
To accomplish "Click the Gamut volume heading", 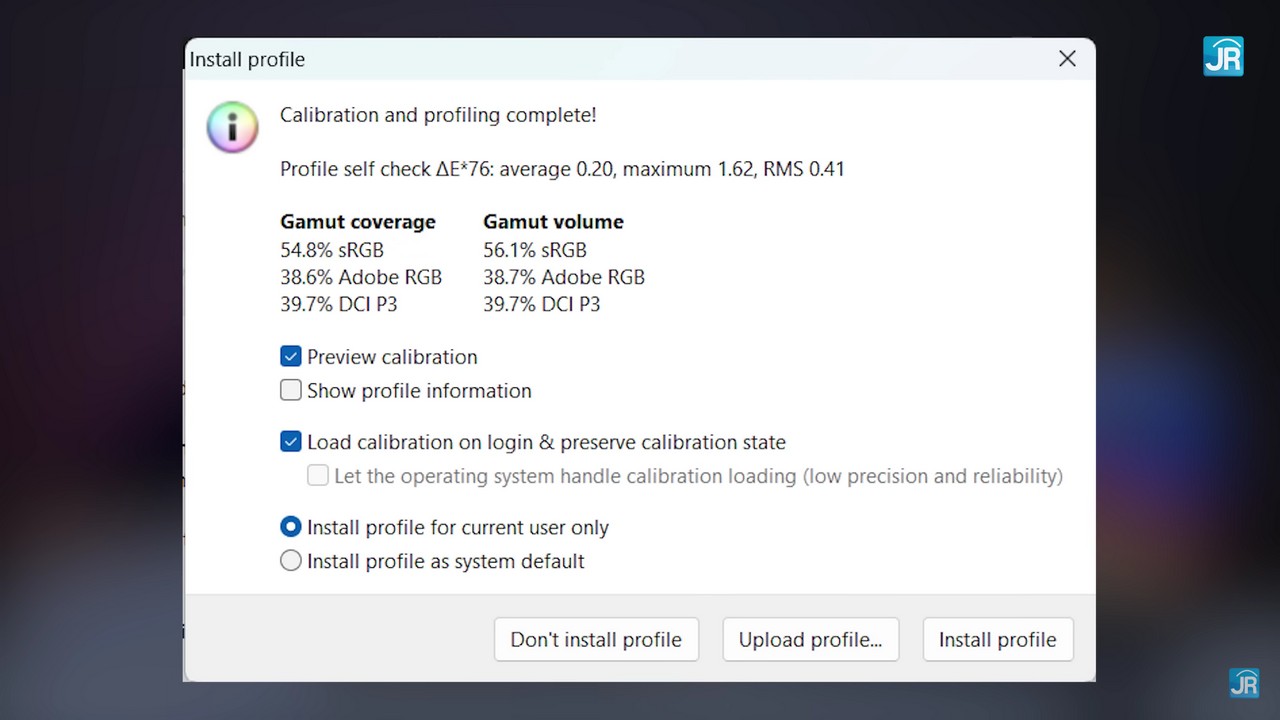I will pyautogui.click(x=553, y=222).
